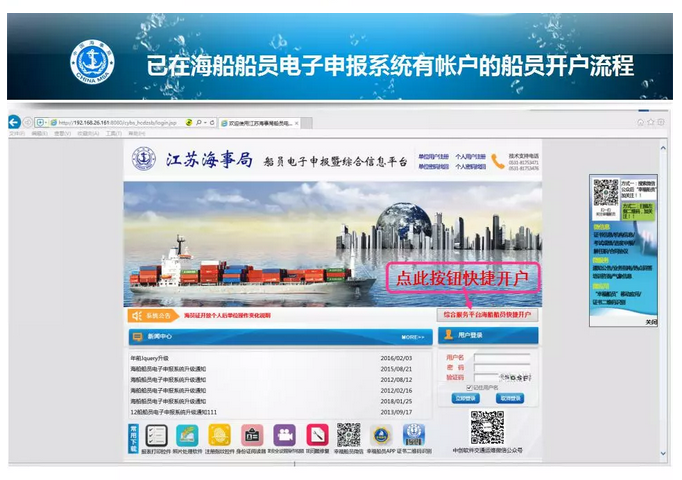
Task: Open the 个人用户注册 link
Action: point(470,157)
